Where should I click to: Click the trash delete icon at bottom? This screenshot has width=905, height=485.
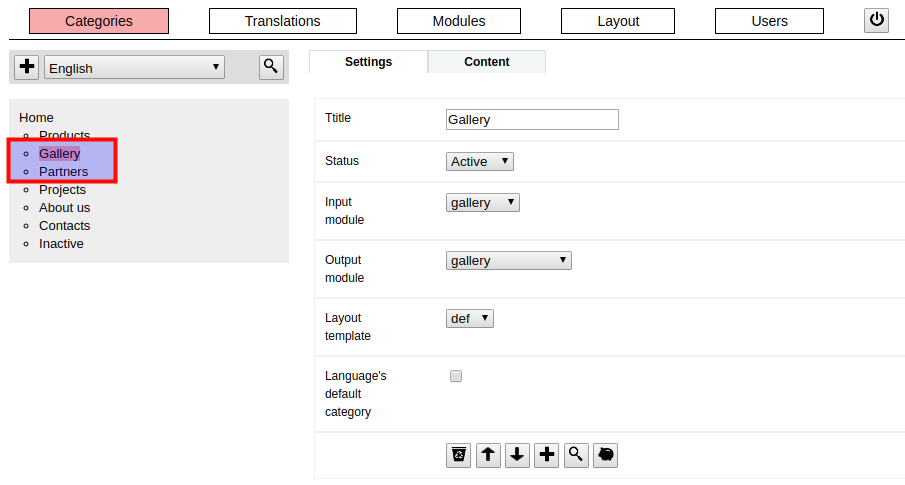coord(459,455)
